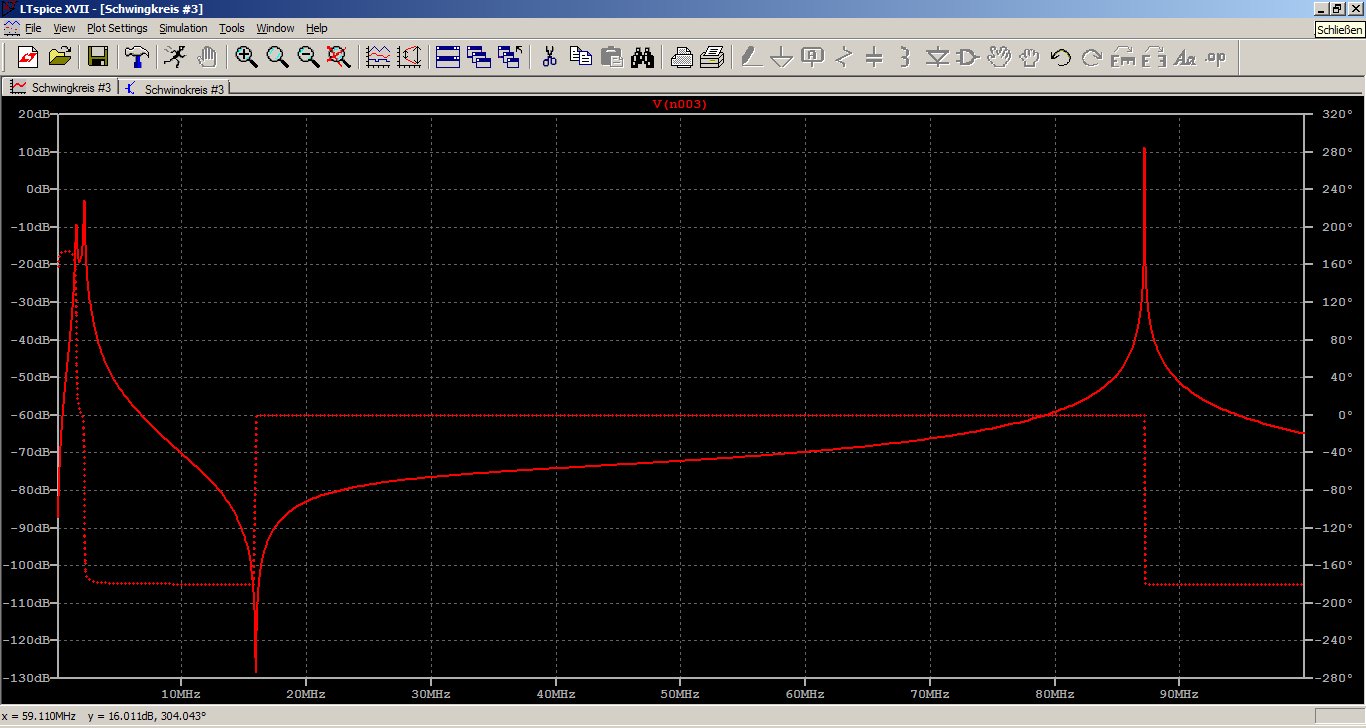
Task: Run simulation with the running man icon
Action: tap(175, 57)
